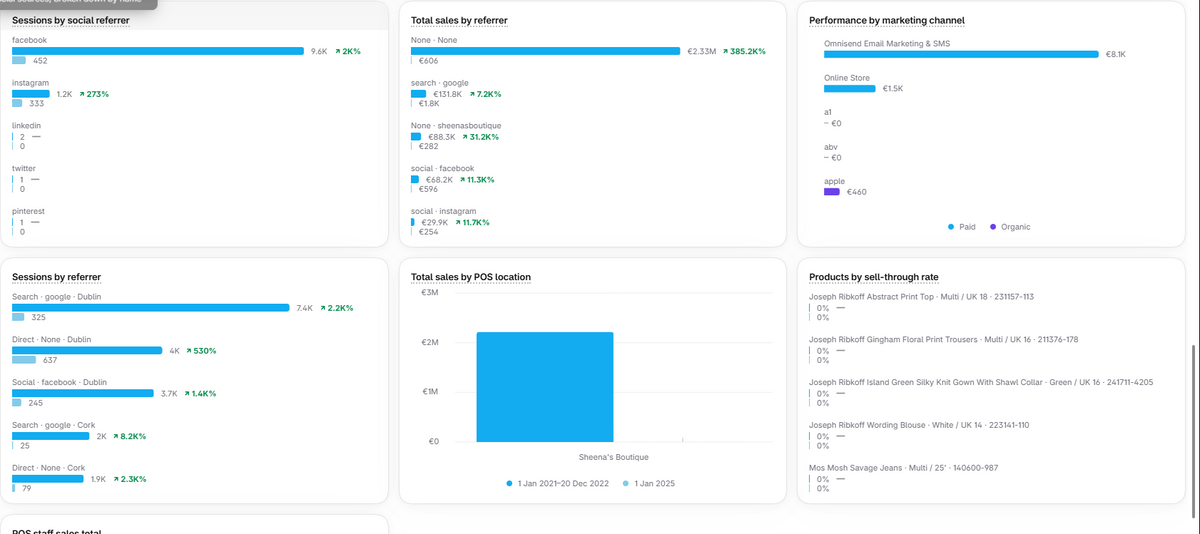Screen dimensions: 1200x534
Task: Click the trend arrow beside 530%
Action: point(189,351)
